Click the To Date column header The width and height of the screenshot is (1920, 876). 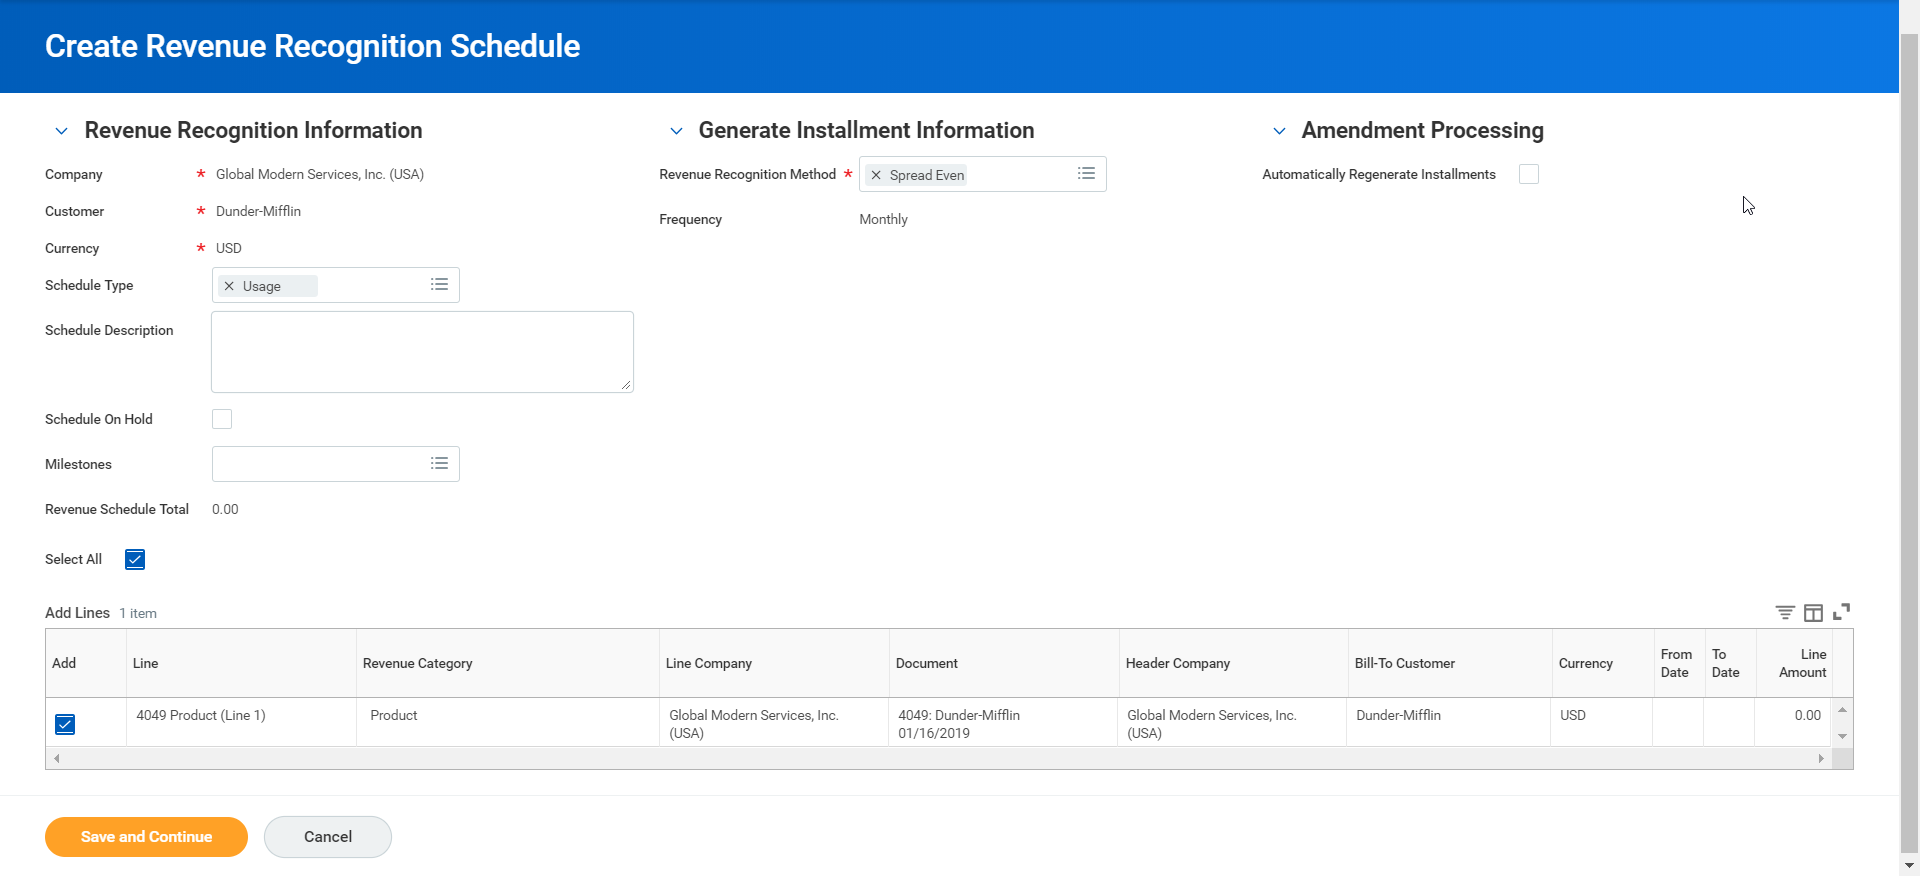1730,663
